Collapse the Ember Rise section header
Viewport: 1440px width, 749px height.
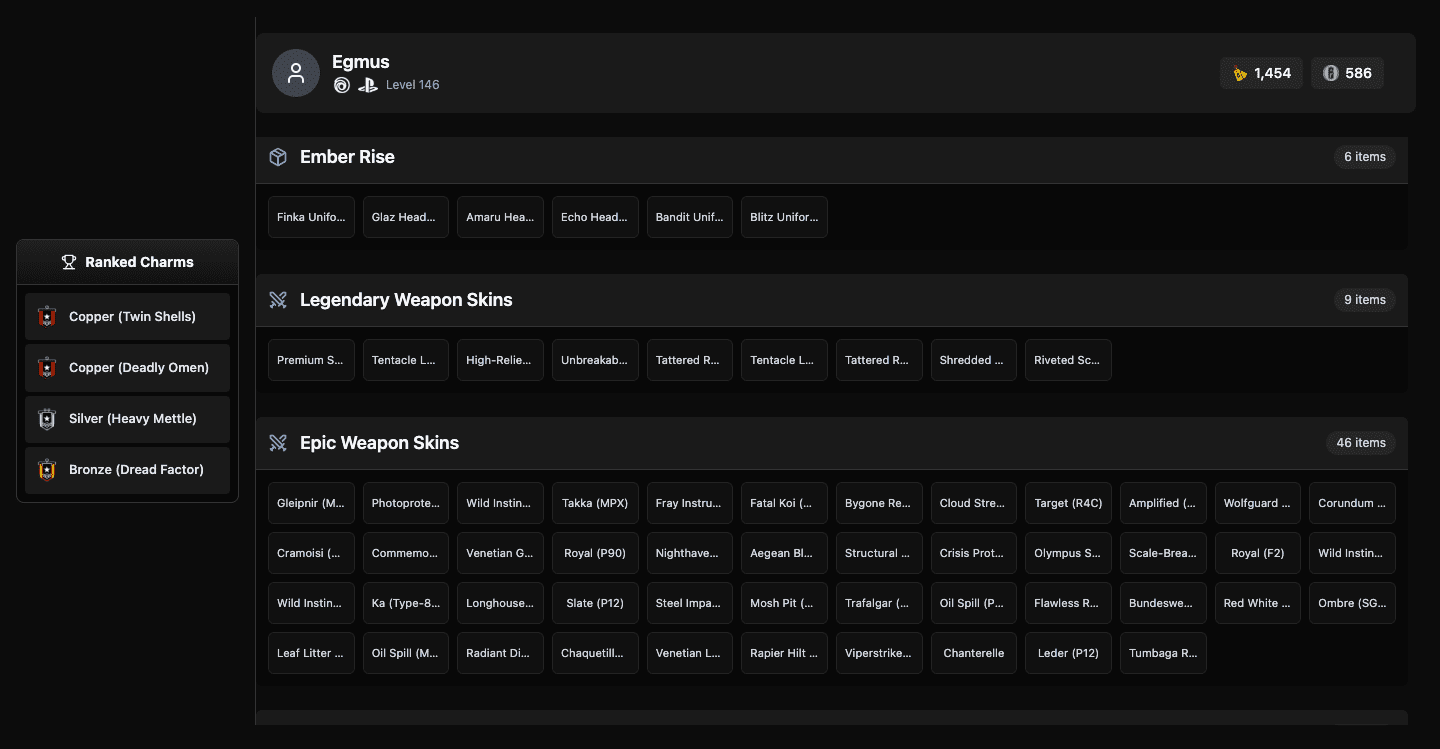point(830,157)
